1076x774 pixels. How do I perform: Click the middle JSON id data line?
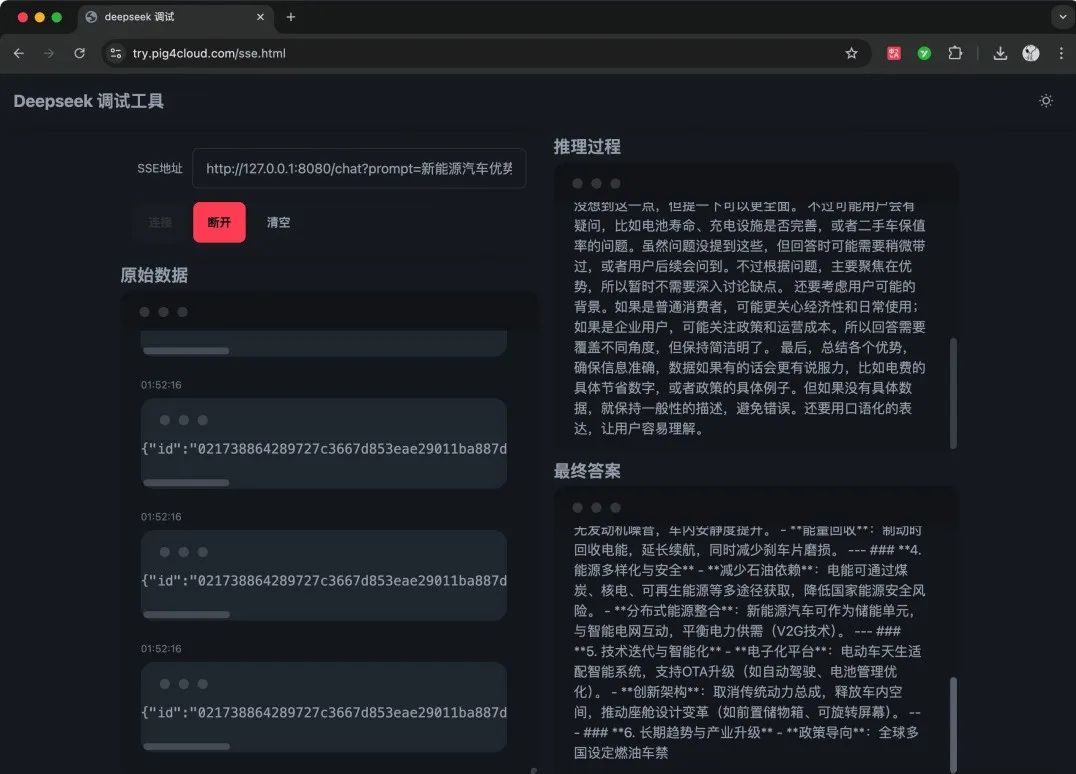tap(324, 580)
